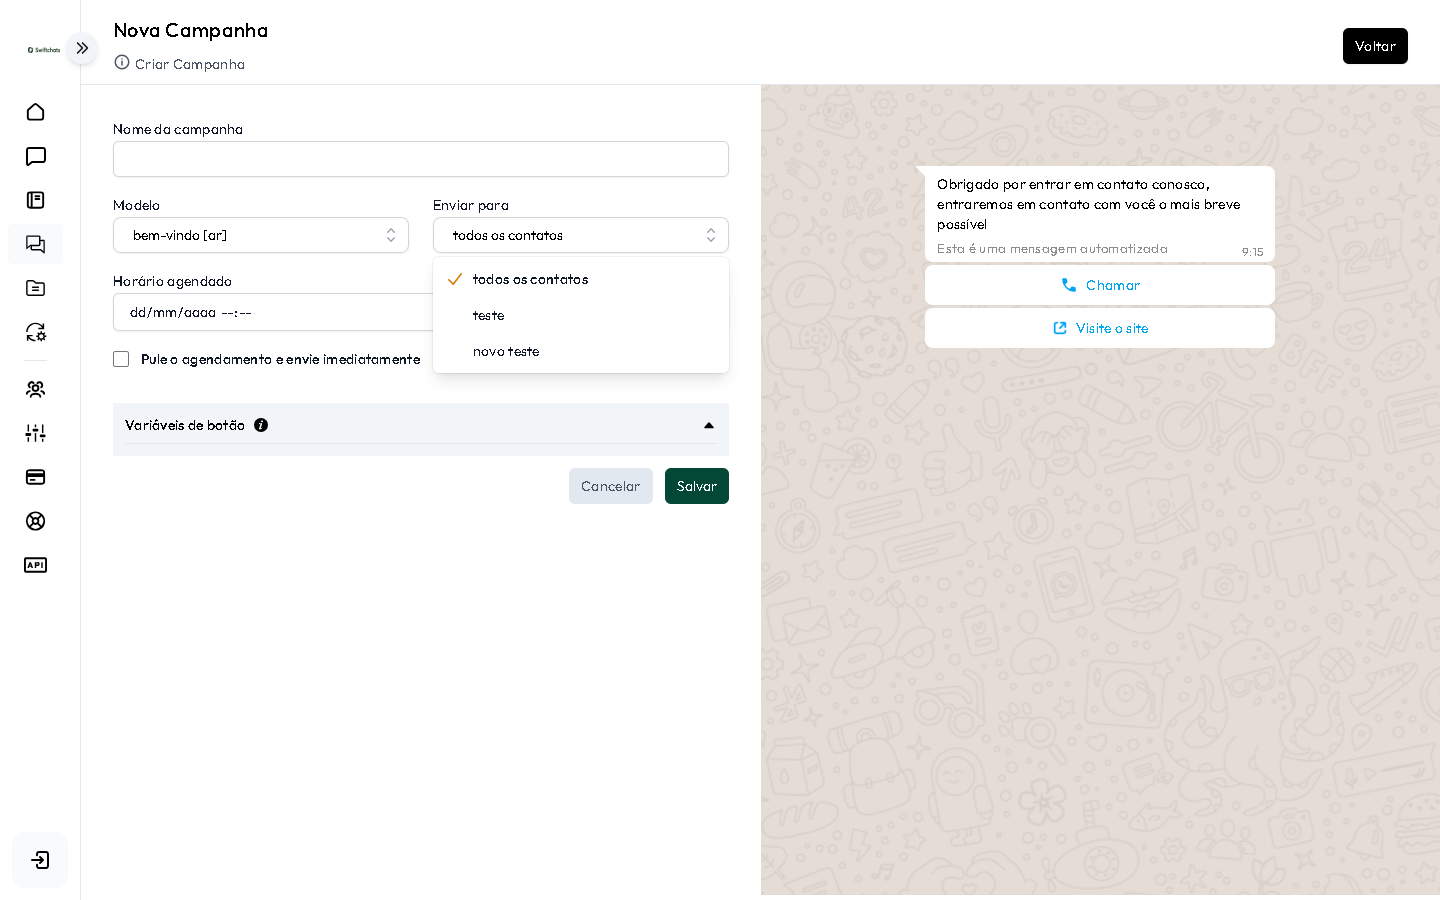Check the skip scheduling and send immediately box

[121, 359]
